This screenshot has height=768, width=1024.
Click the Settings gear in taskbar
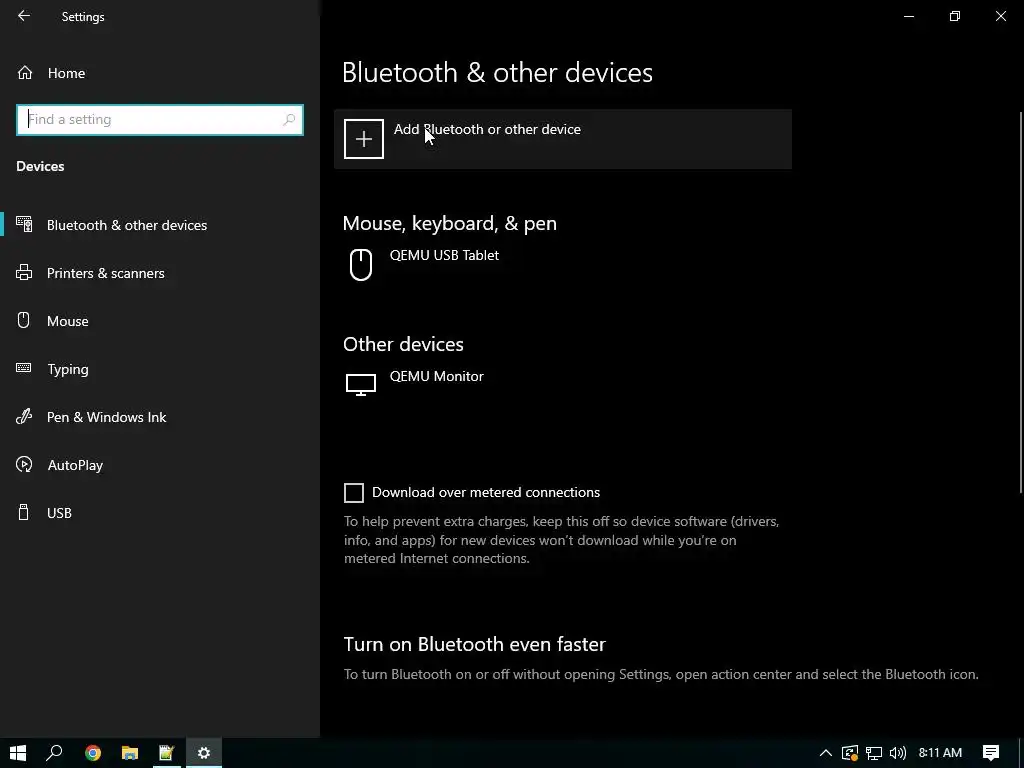pos(204,753)
